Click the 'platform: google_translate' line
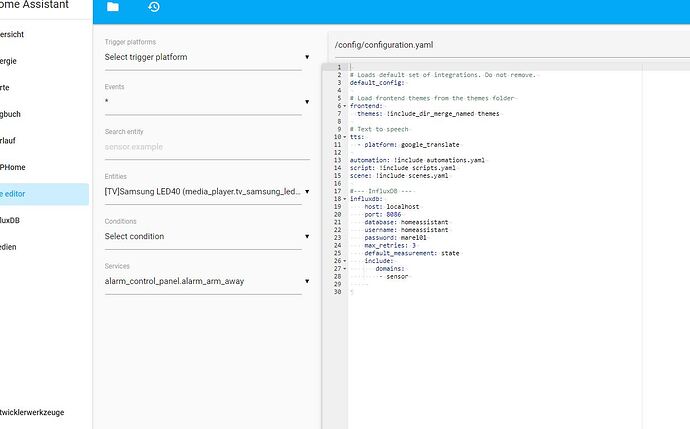Viewport: 690px width, 429px height. click(x=411, y=145)
